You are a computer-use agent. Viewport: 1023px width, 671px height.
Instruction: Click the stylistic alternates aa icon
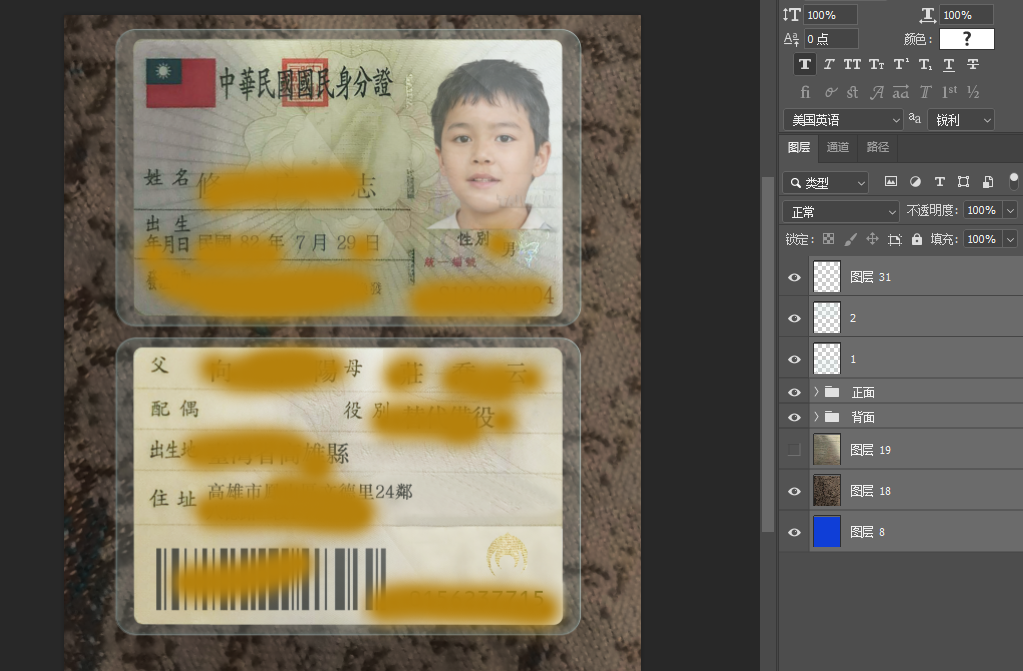pyautogui.click(x=901, y=92)
